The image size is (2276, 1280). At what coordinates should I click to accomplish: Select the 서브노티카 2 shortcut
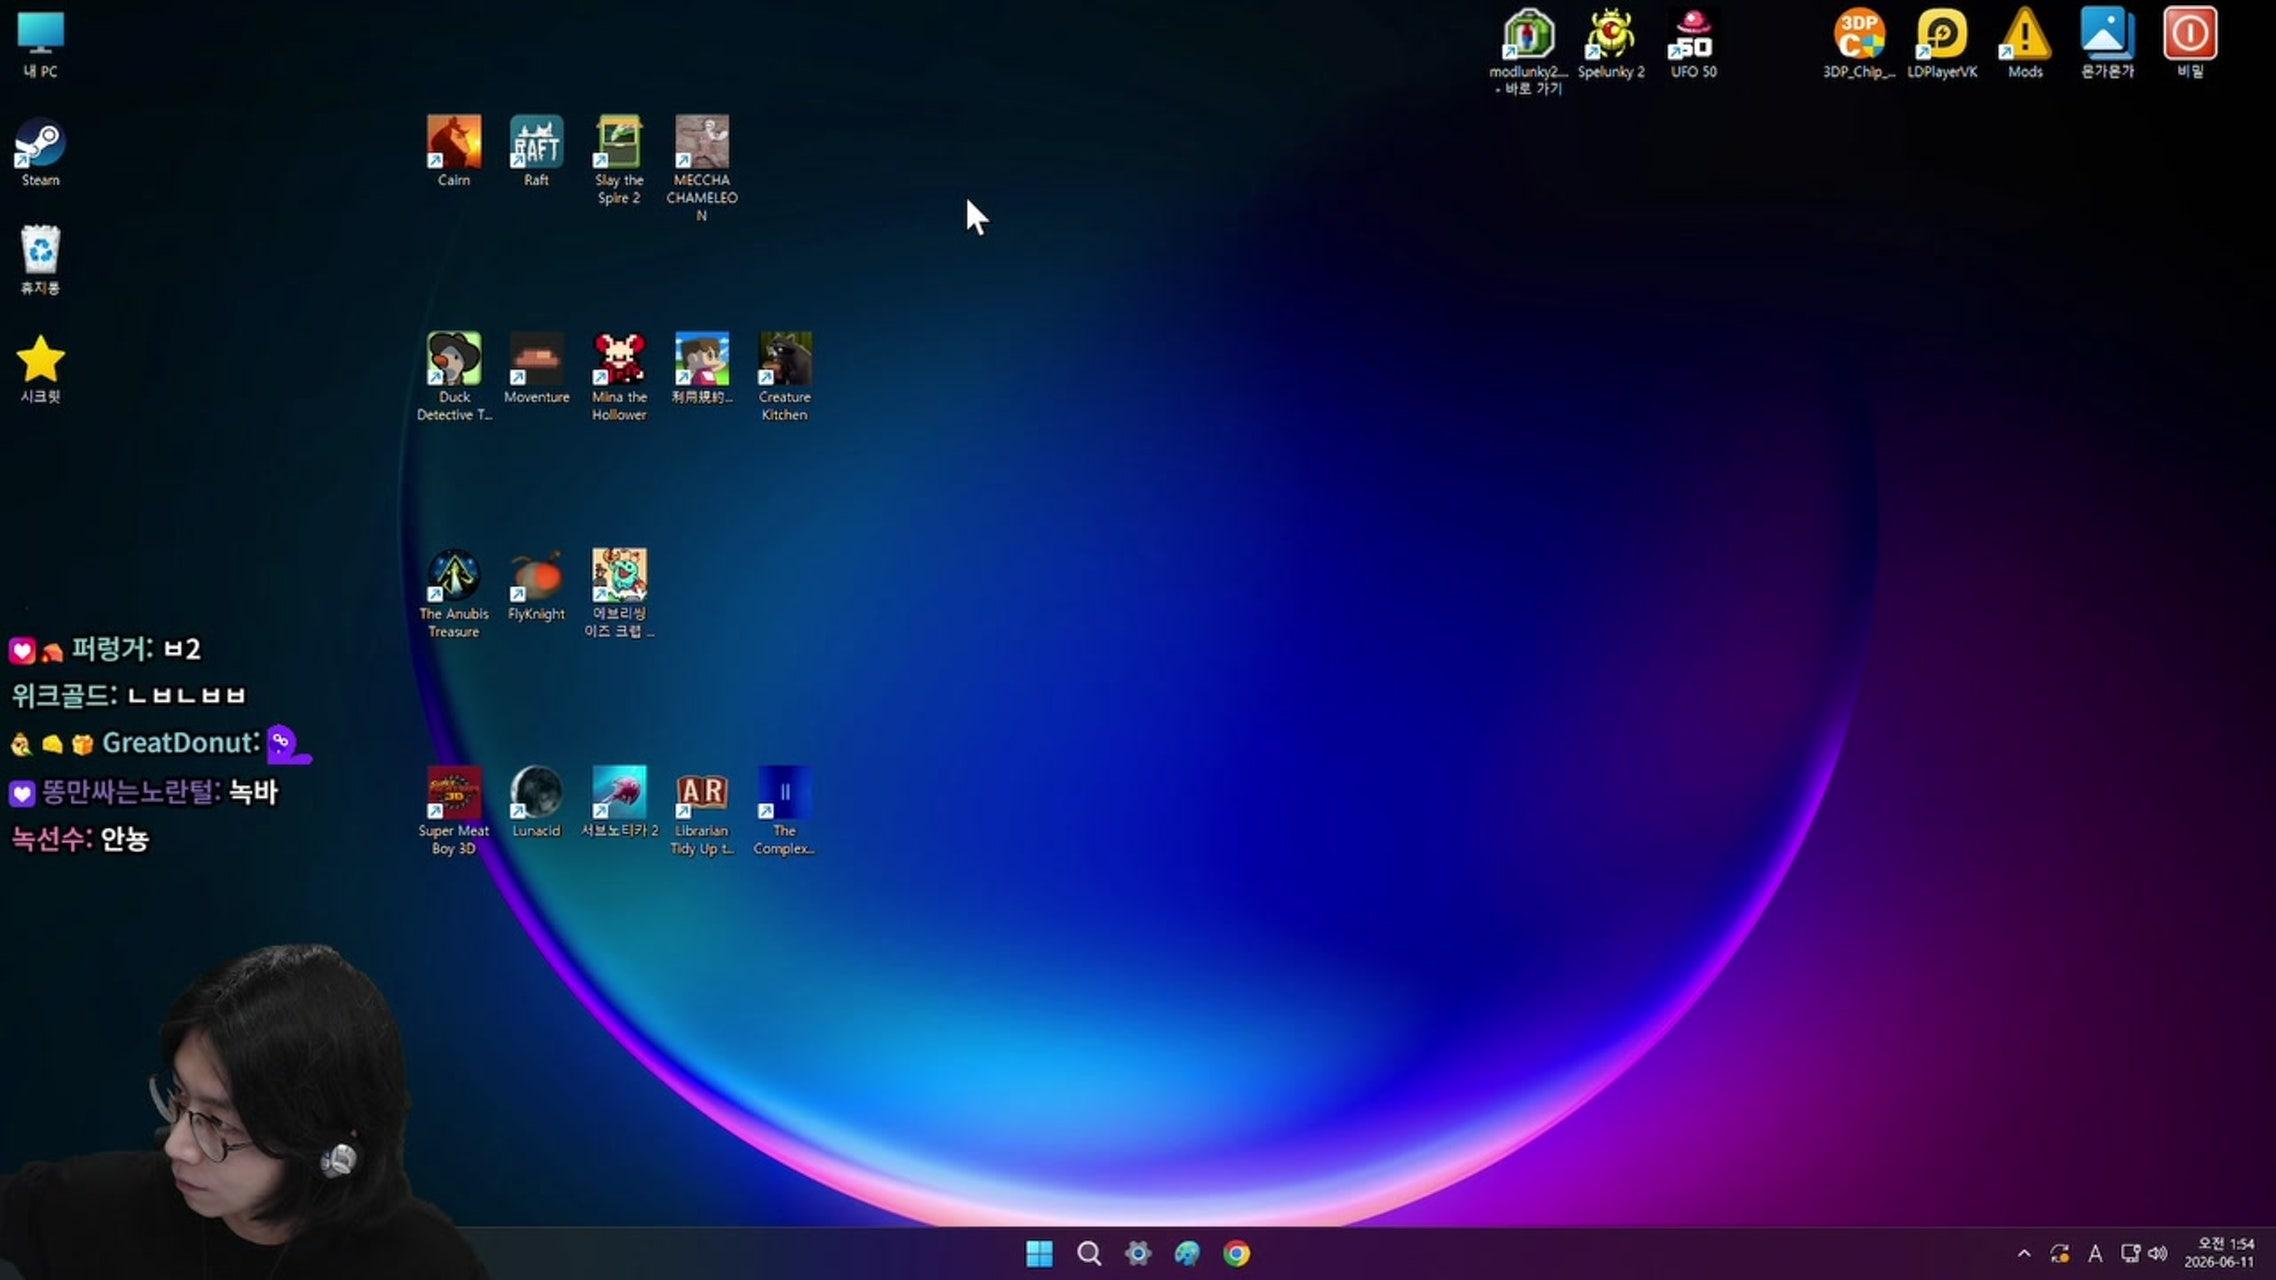pyautogui.click(x=619, y=802)
